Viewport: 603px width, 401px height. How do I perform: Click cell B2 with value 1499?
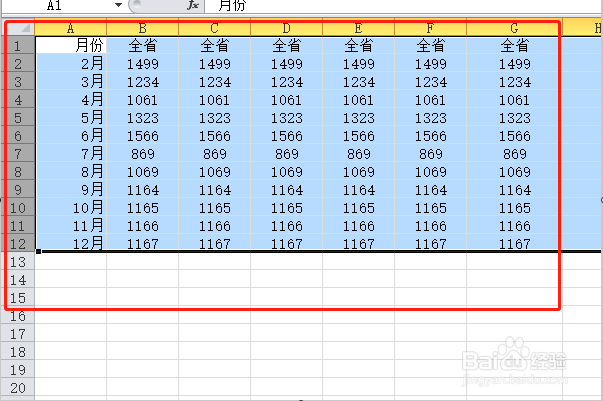(x=143, y=63)
